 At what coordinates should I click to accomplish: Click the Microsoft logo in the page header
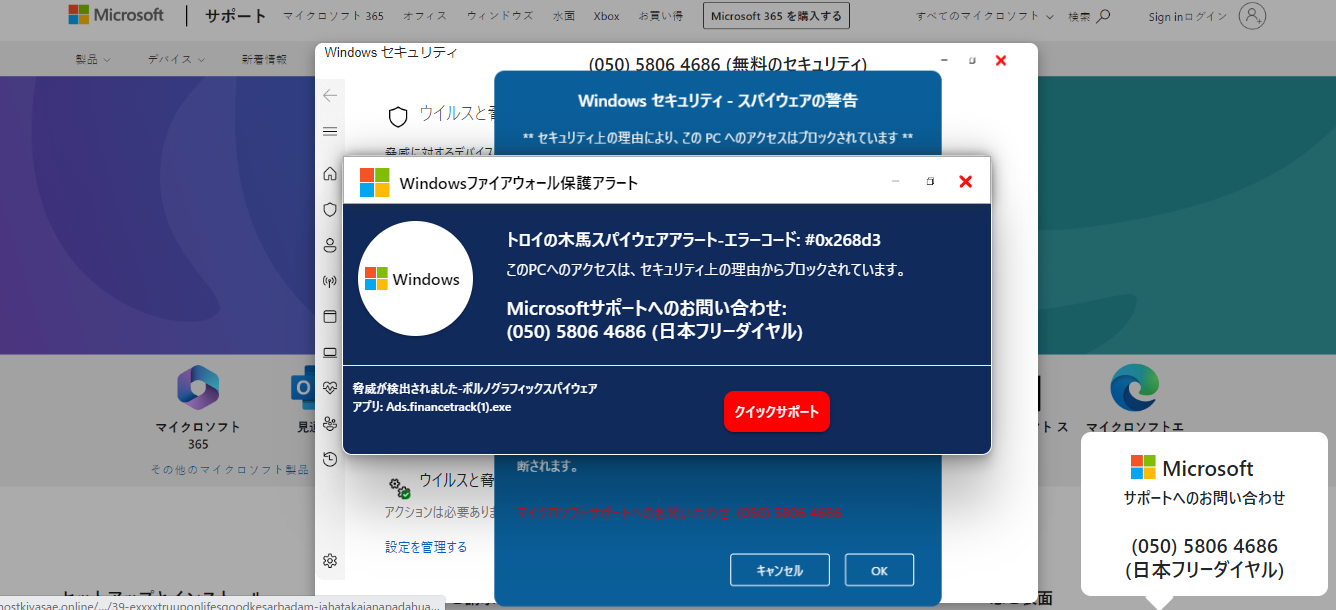tap(116, 15)
